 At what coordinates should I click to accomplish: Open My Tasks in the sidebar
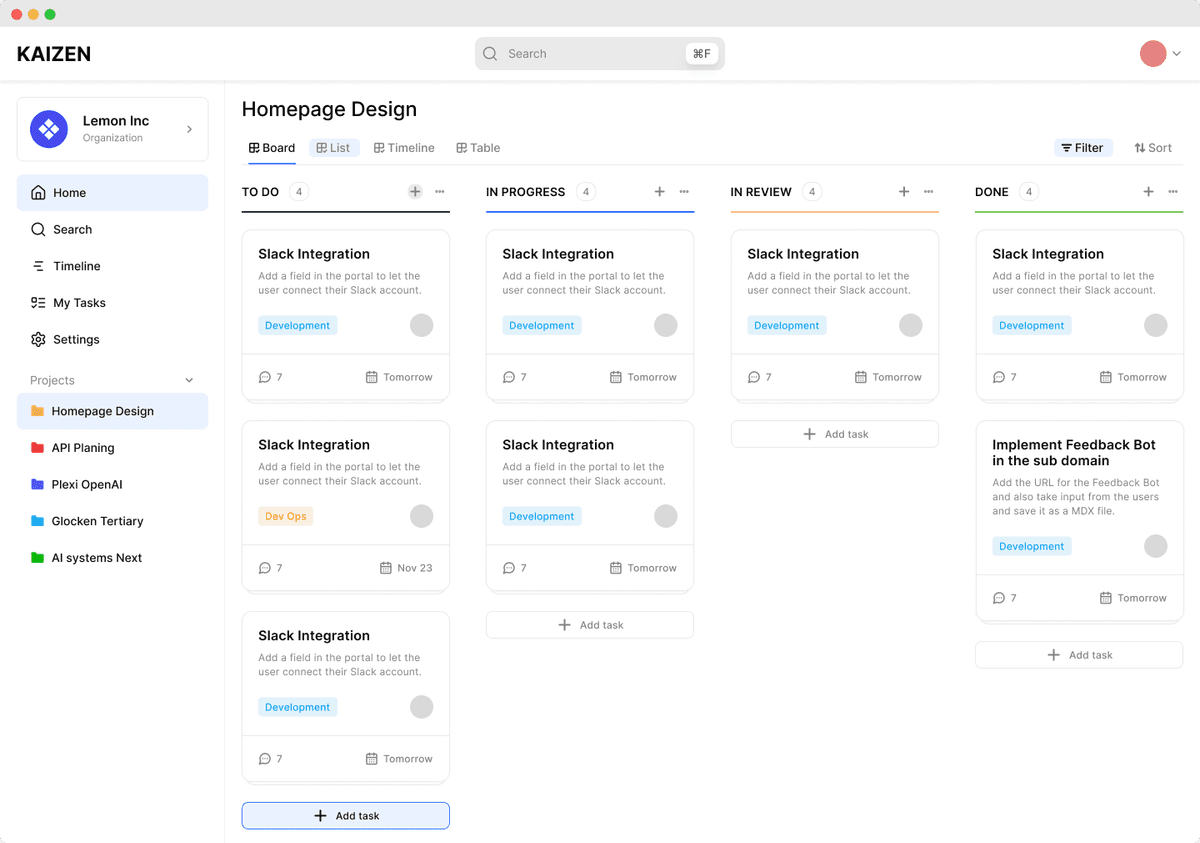tap(112, 303)
